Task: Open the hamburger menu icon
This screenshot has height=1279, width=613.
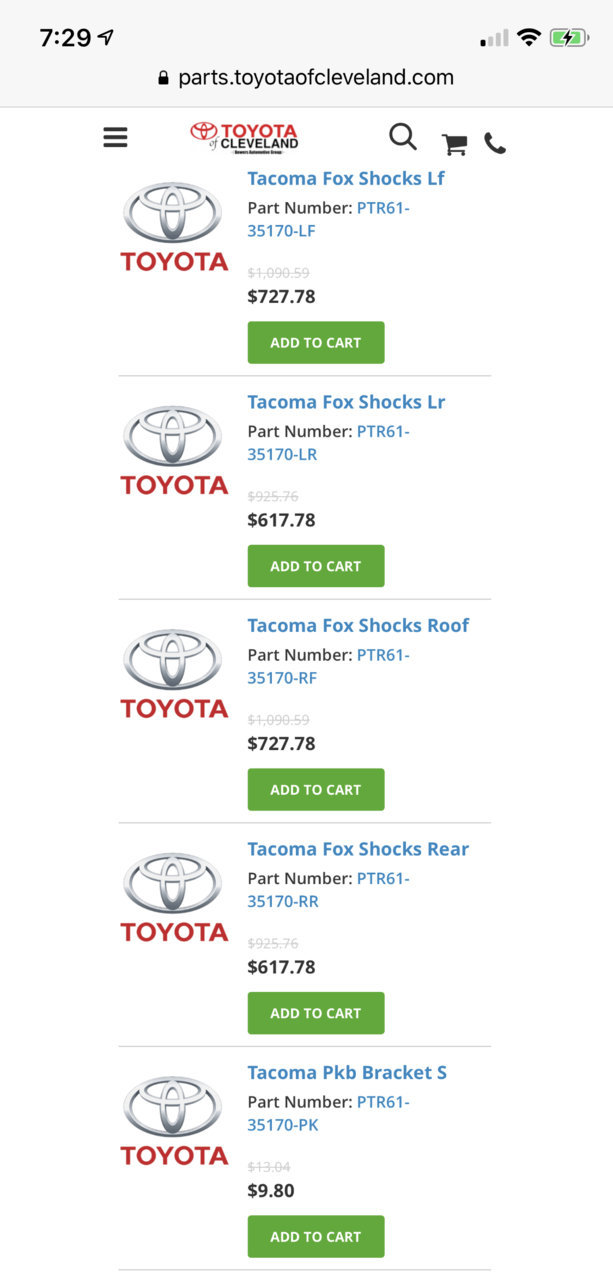Action: click(x=115, y=137)
